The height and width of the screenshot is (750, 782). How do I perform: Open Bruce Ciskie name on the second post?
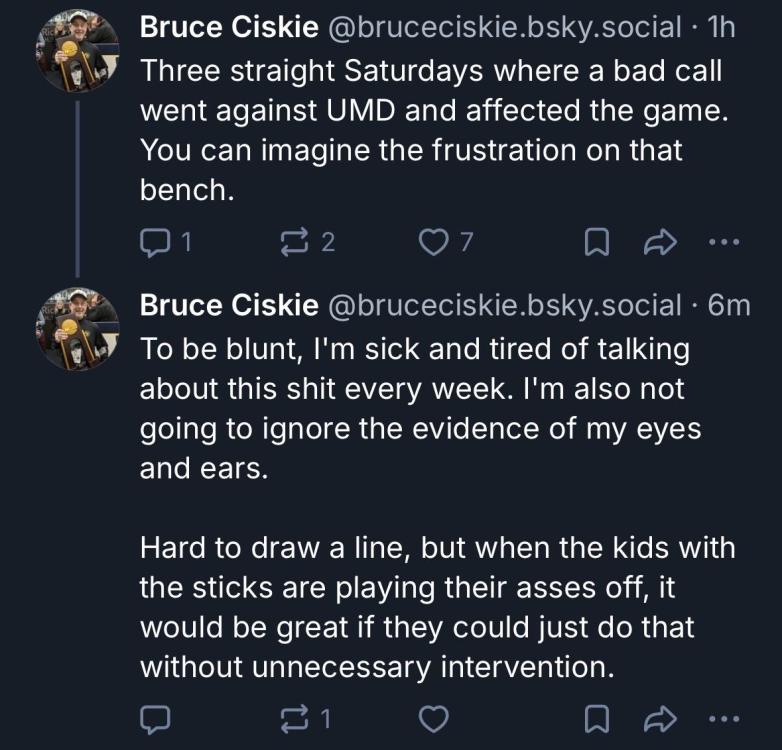(229, 305)
